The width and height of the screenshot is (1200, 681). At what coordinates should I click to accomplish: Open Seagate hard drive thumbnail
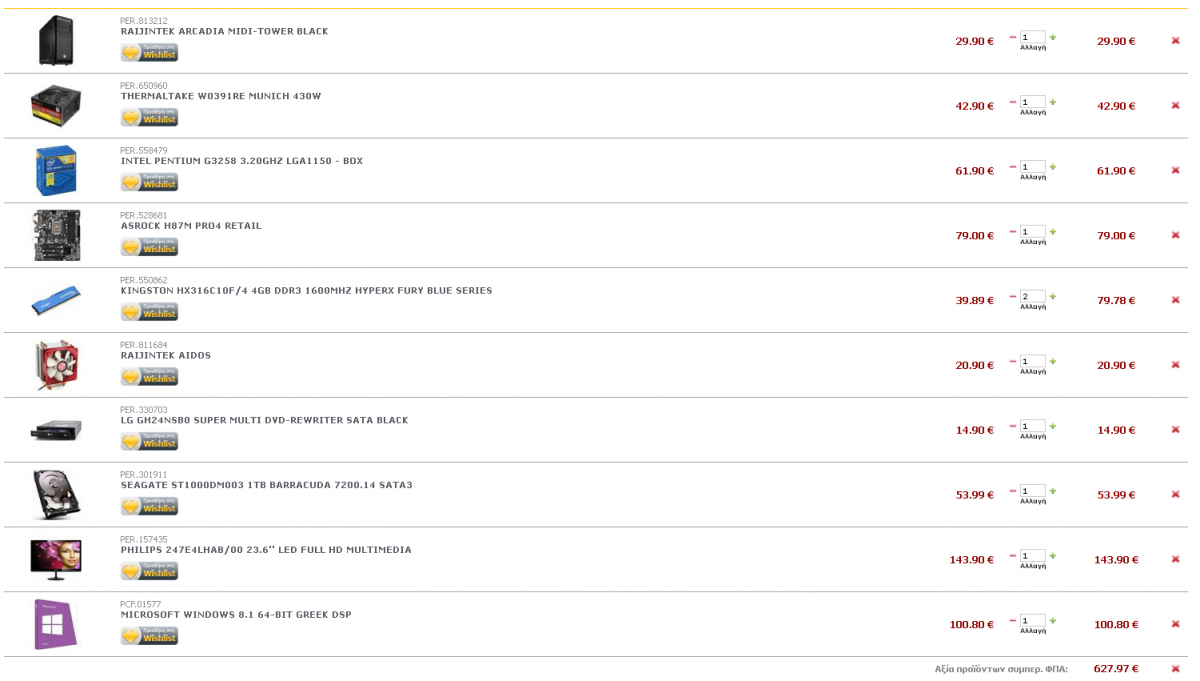click(x=56, y=494)
